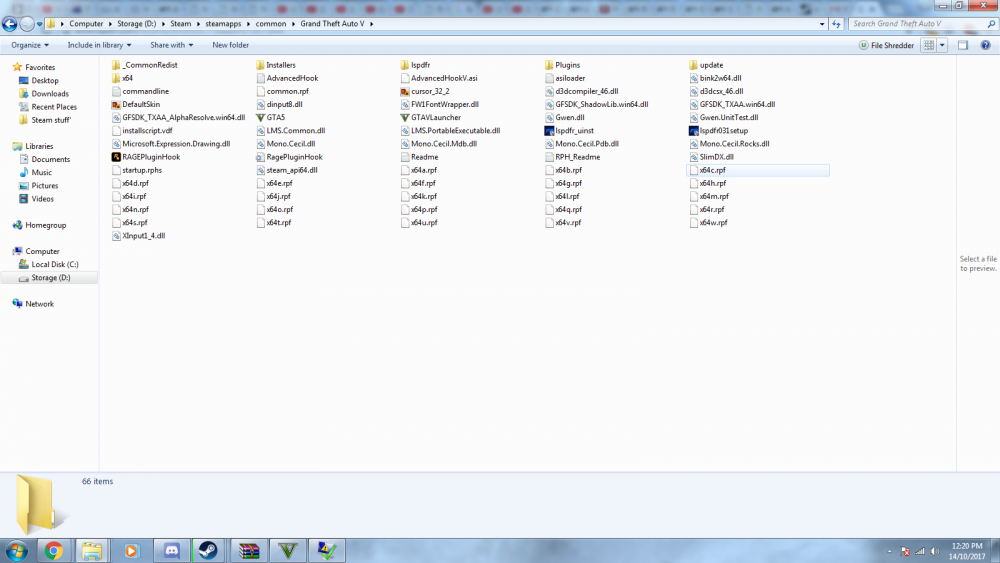Image resolution: width=1000 pixels, height=563 pixels.
Task: Select file AdvancedHookV.asi
Action: (438, 78)
